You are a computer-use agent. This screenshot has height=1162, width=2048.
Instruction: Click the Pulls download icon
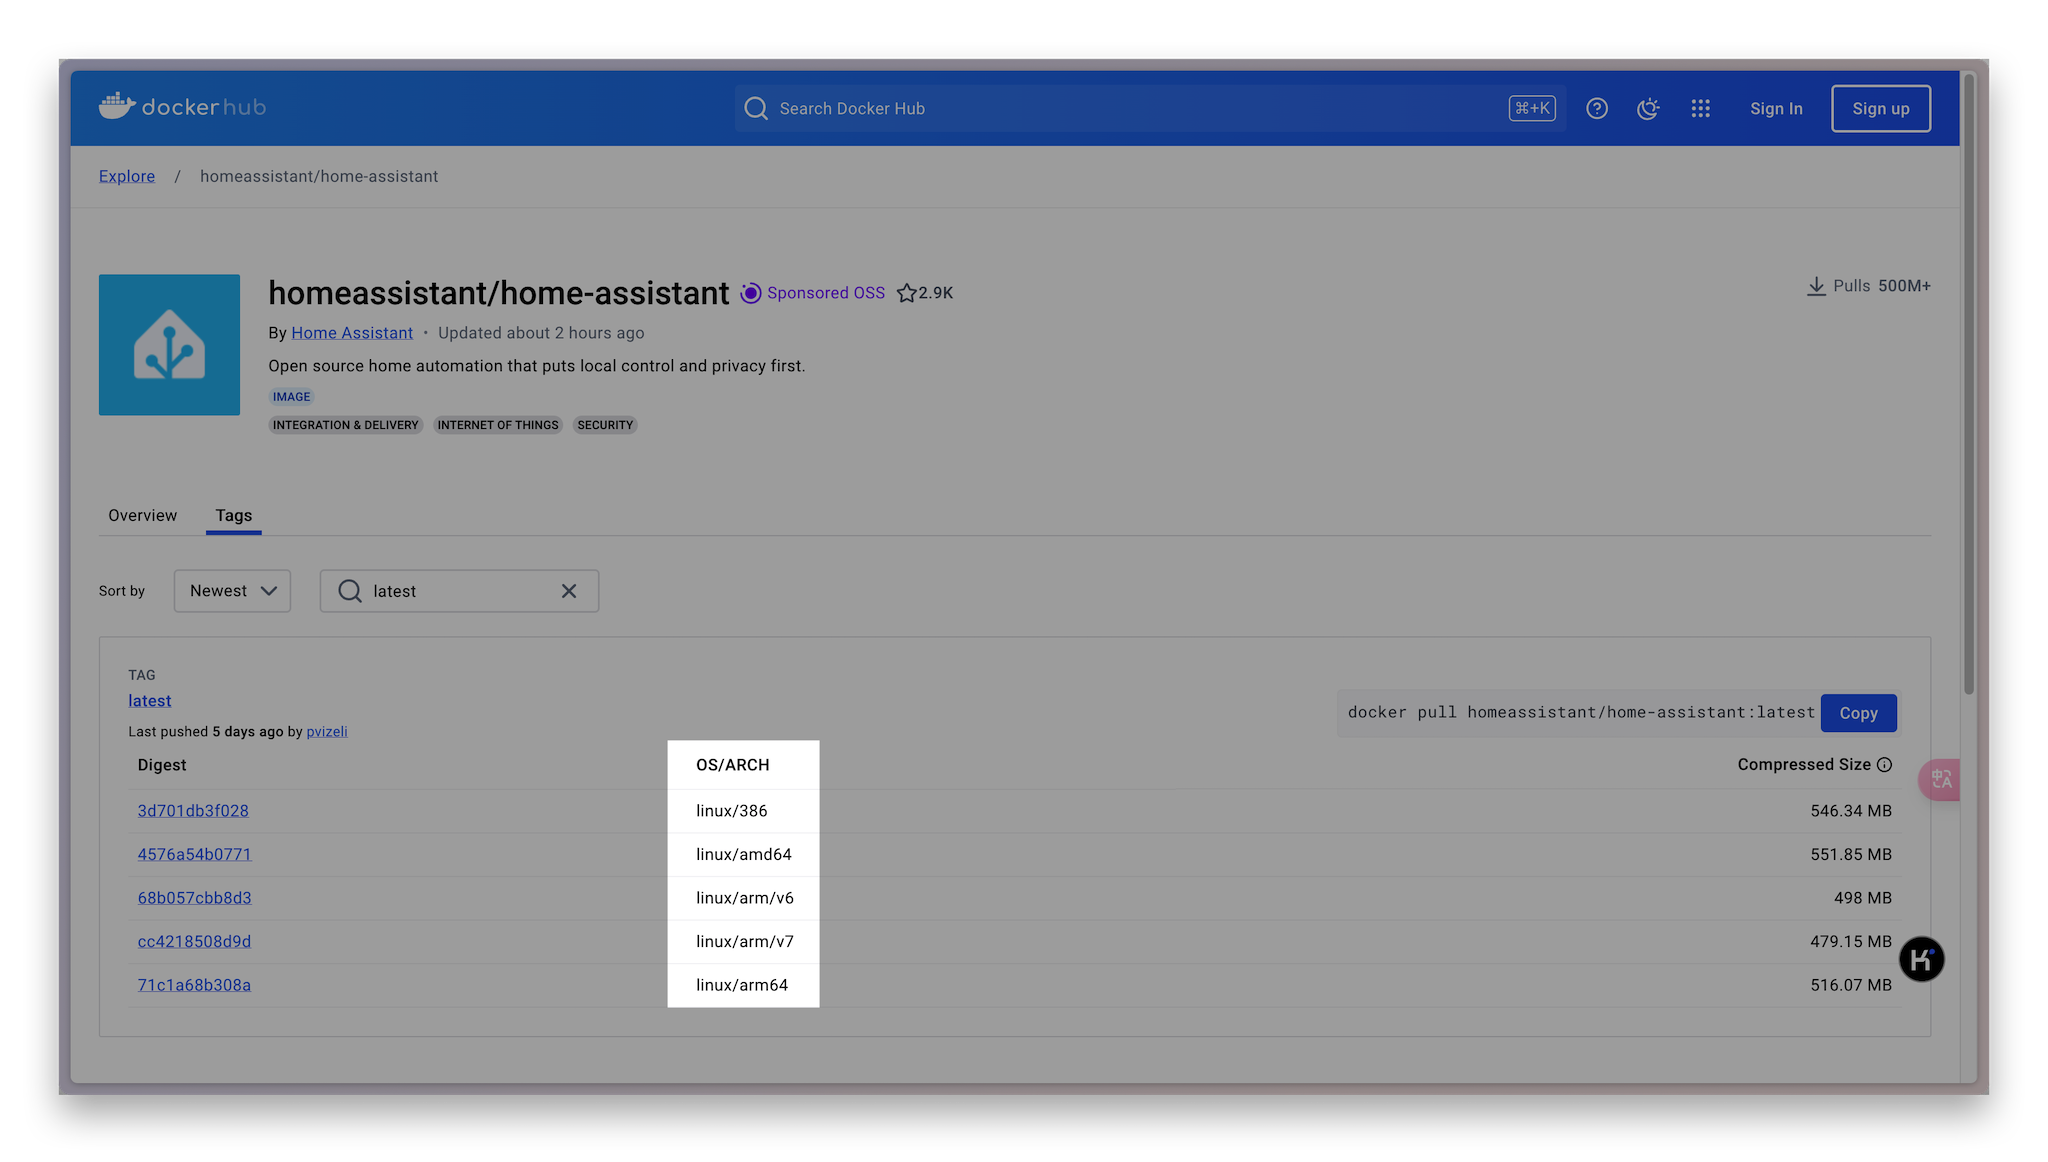1816,286
